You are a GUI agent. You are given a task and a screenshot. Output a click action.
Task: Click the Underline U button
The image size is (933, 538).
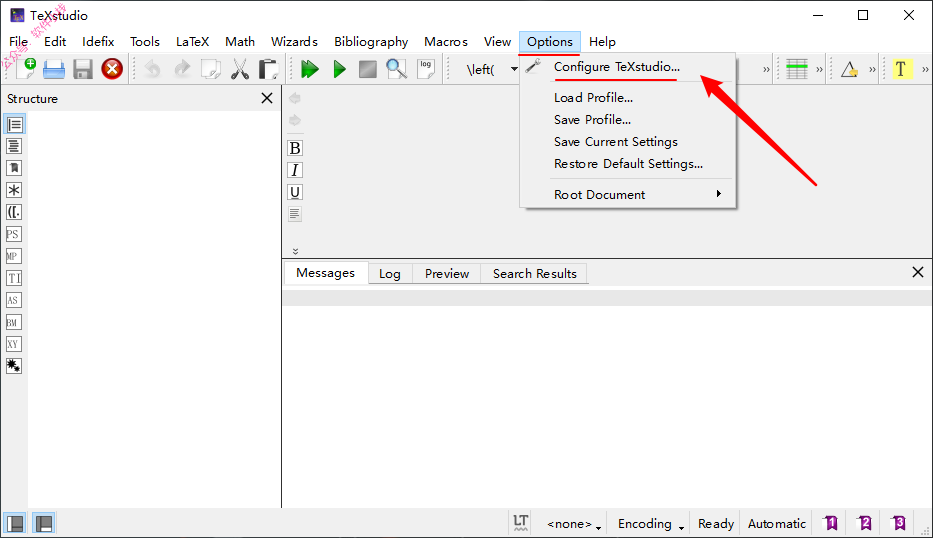[295, 192]
